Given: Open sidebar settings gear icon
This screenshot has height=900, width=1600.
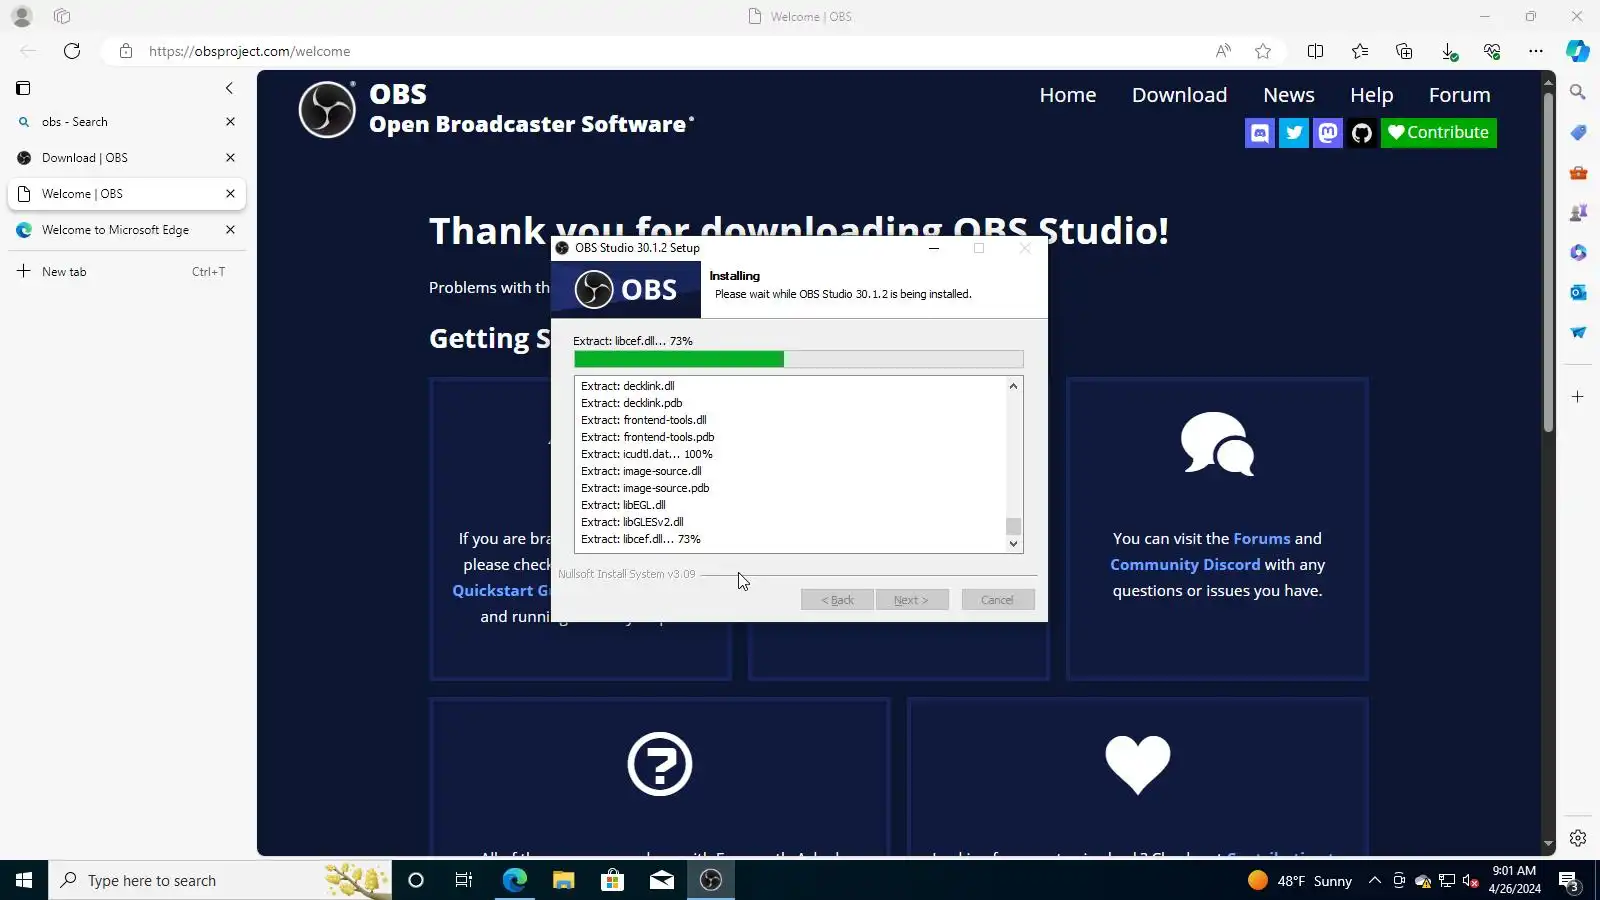Looking at the screenshot, I should (x=1578, y=838).
